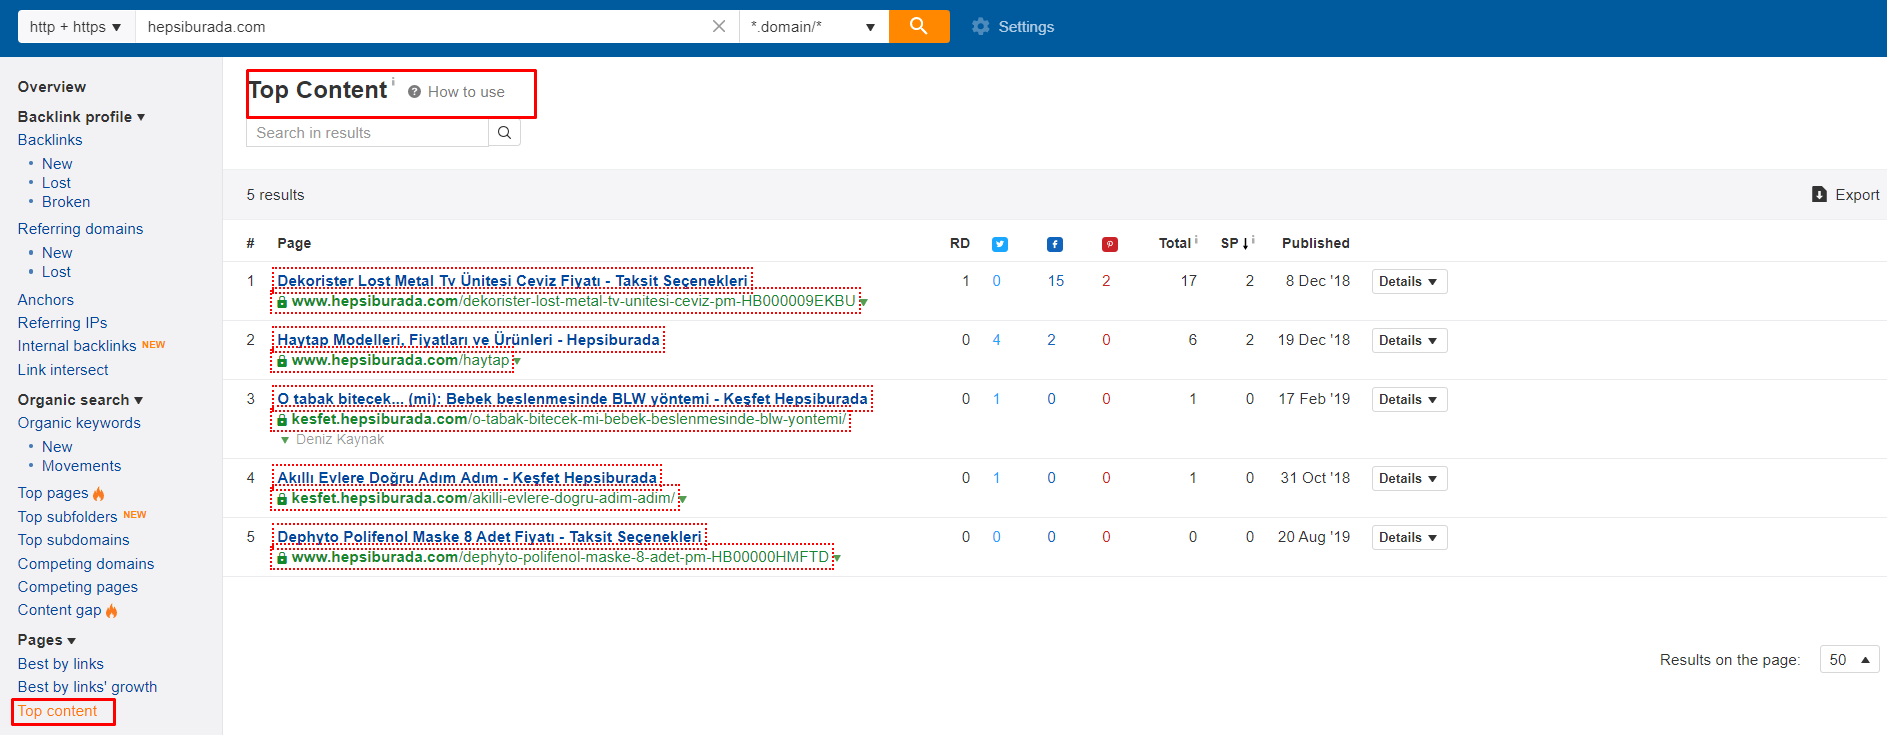The image size is (1887, 735).
Task: Open results on the page 50 dropdown
Action: click(1849, 660)
